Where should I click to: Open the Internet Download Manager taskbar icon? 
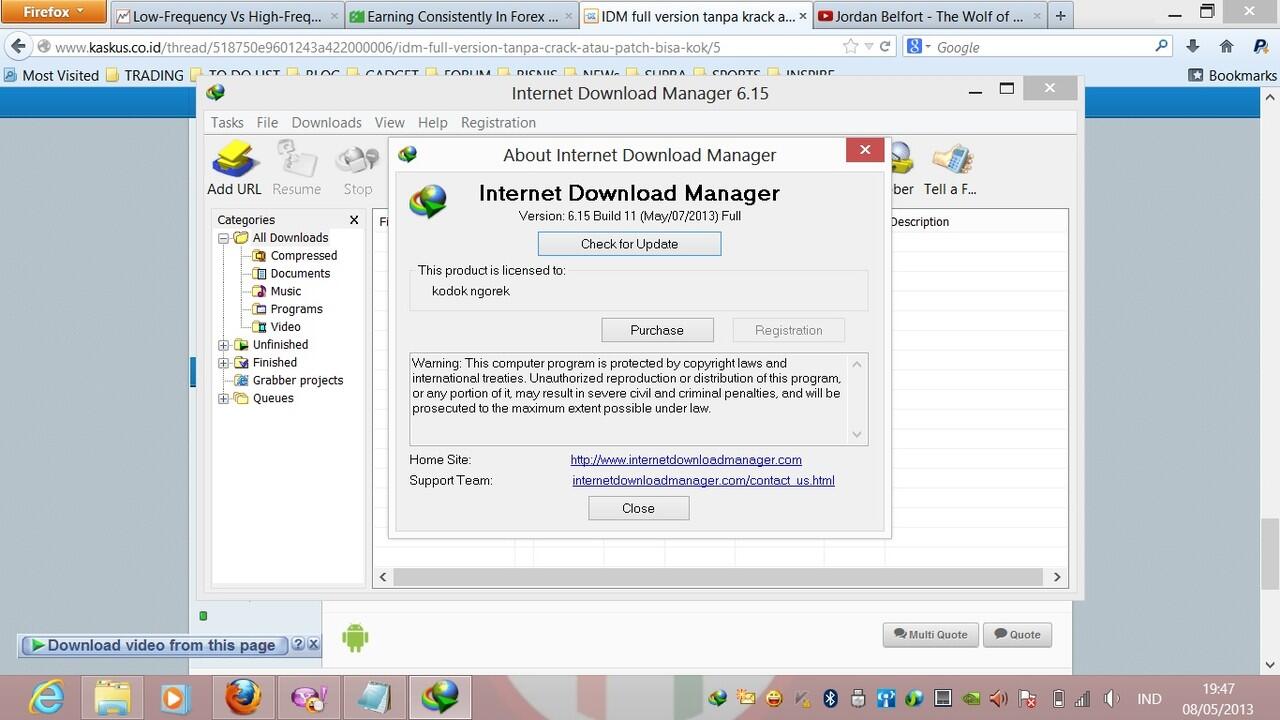point(441,697)
